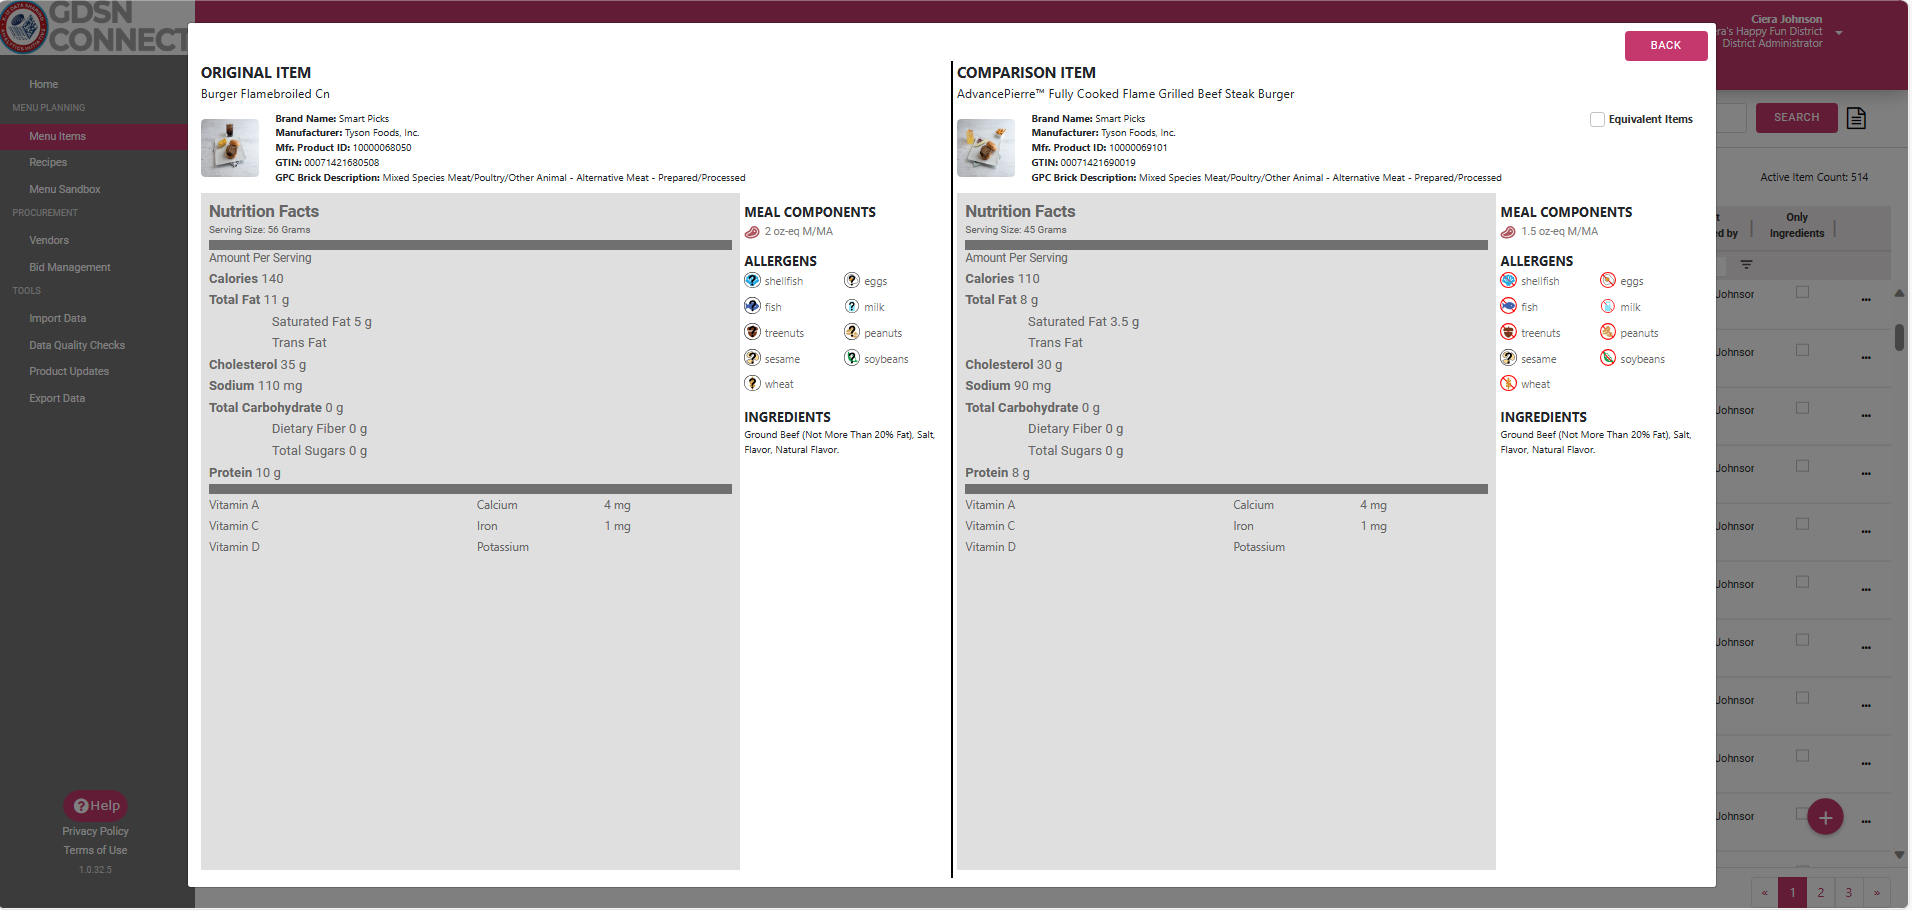Click the BACK button

click(1666, 45)
